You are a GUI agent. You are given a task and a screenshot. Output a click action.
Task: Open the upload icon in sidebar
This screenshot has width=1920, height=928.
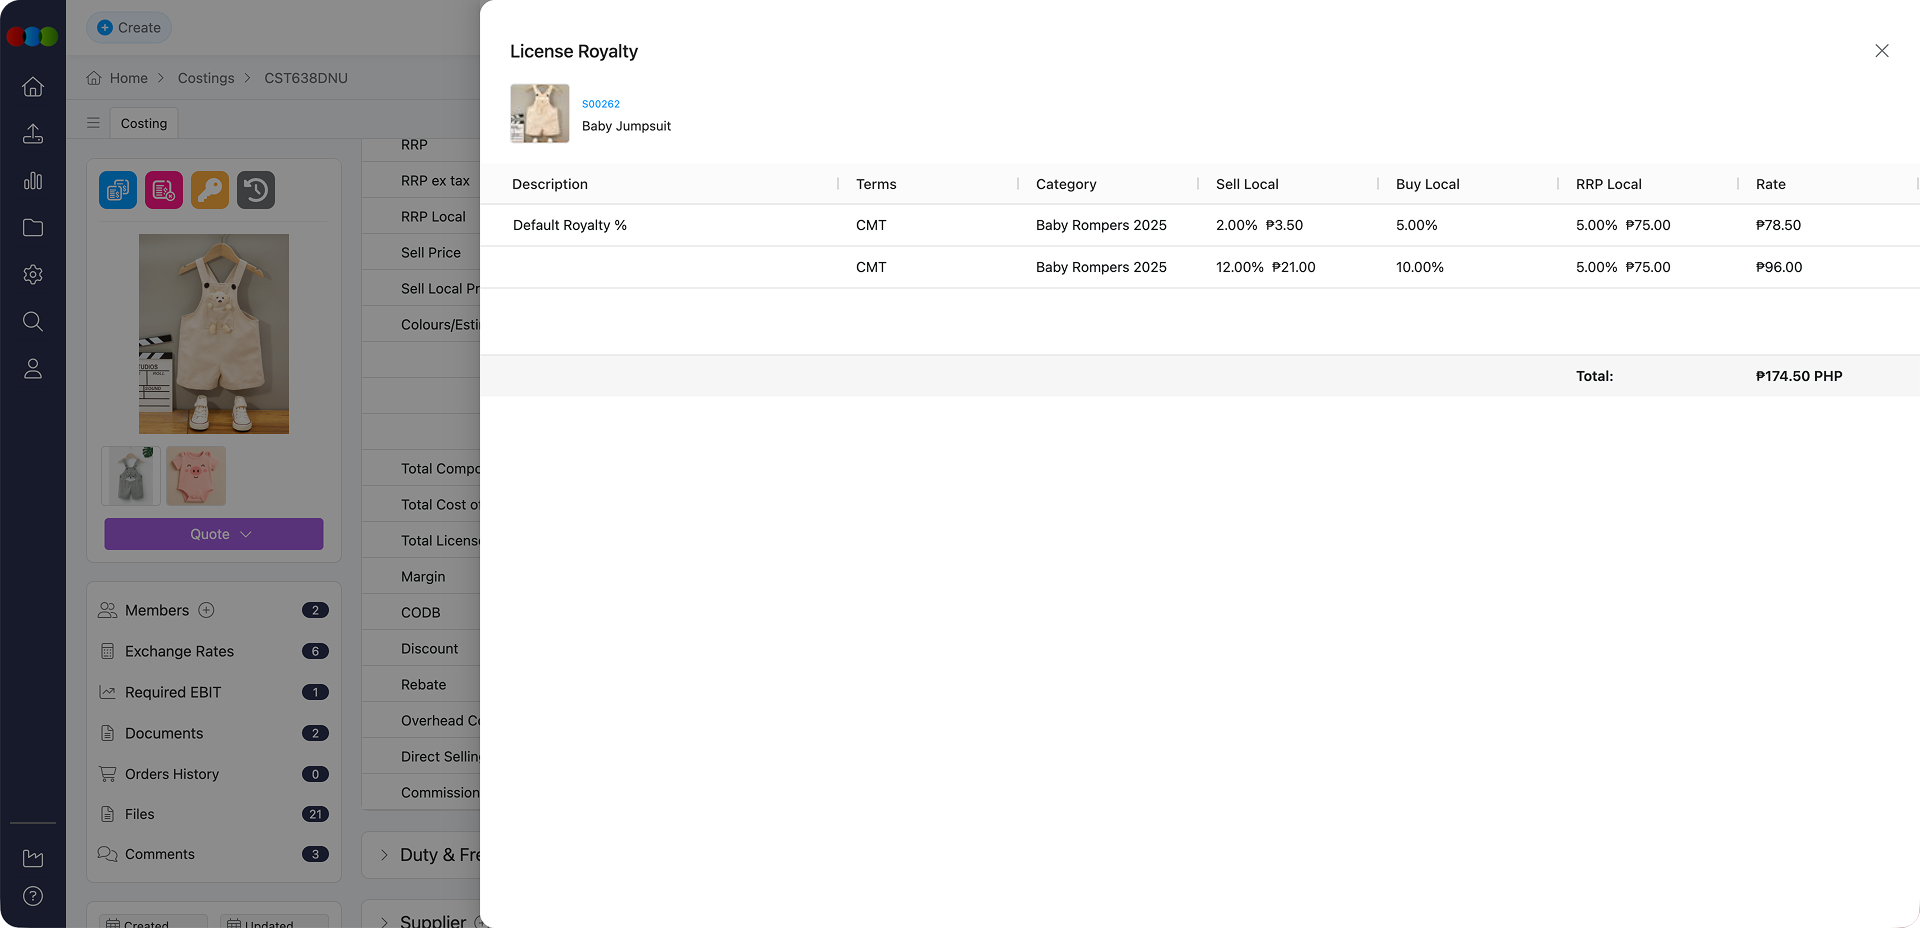coord(33,134)
